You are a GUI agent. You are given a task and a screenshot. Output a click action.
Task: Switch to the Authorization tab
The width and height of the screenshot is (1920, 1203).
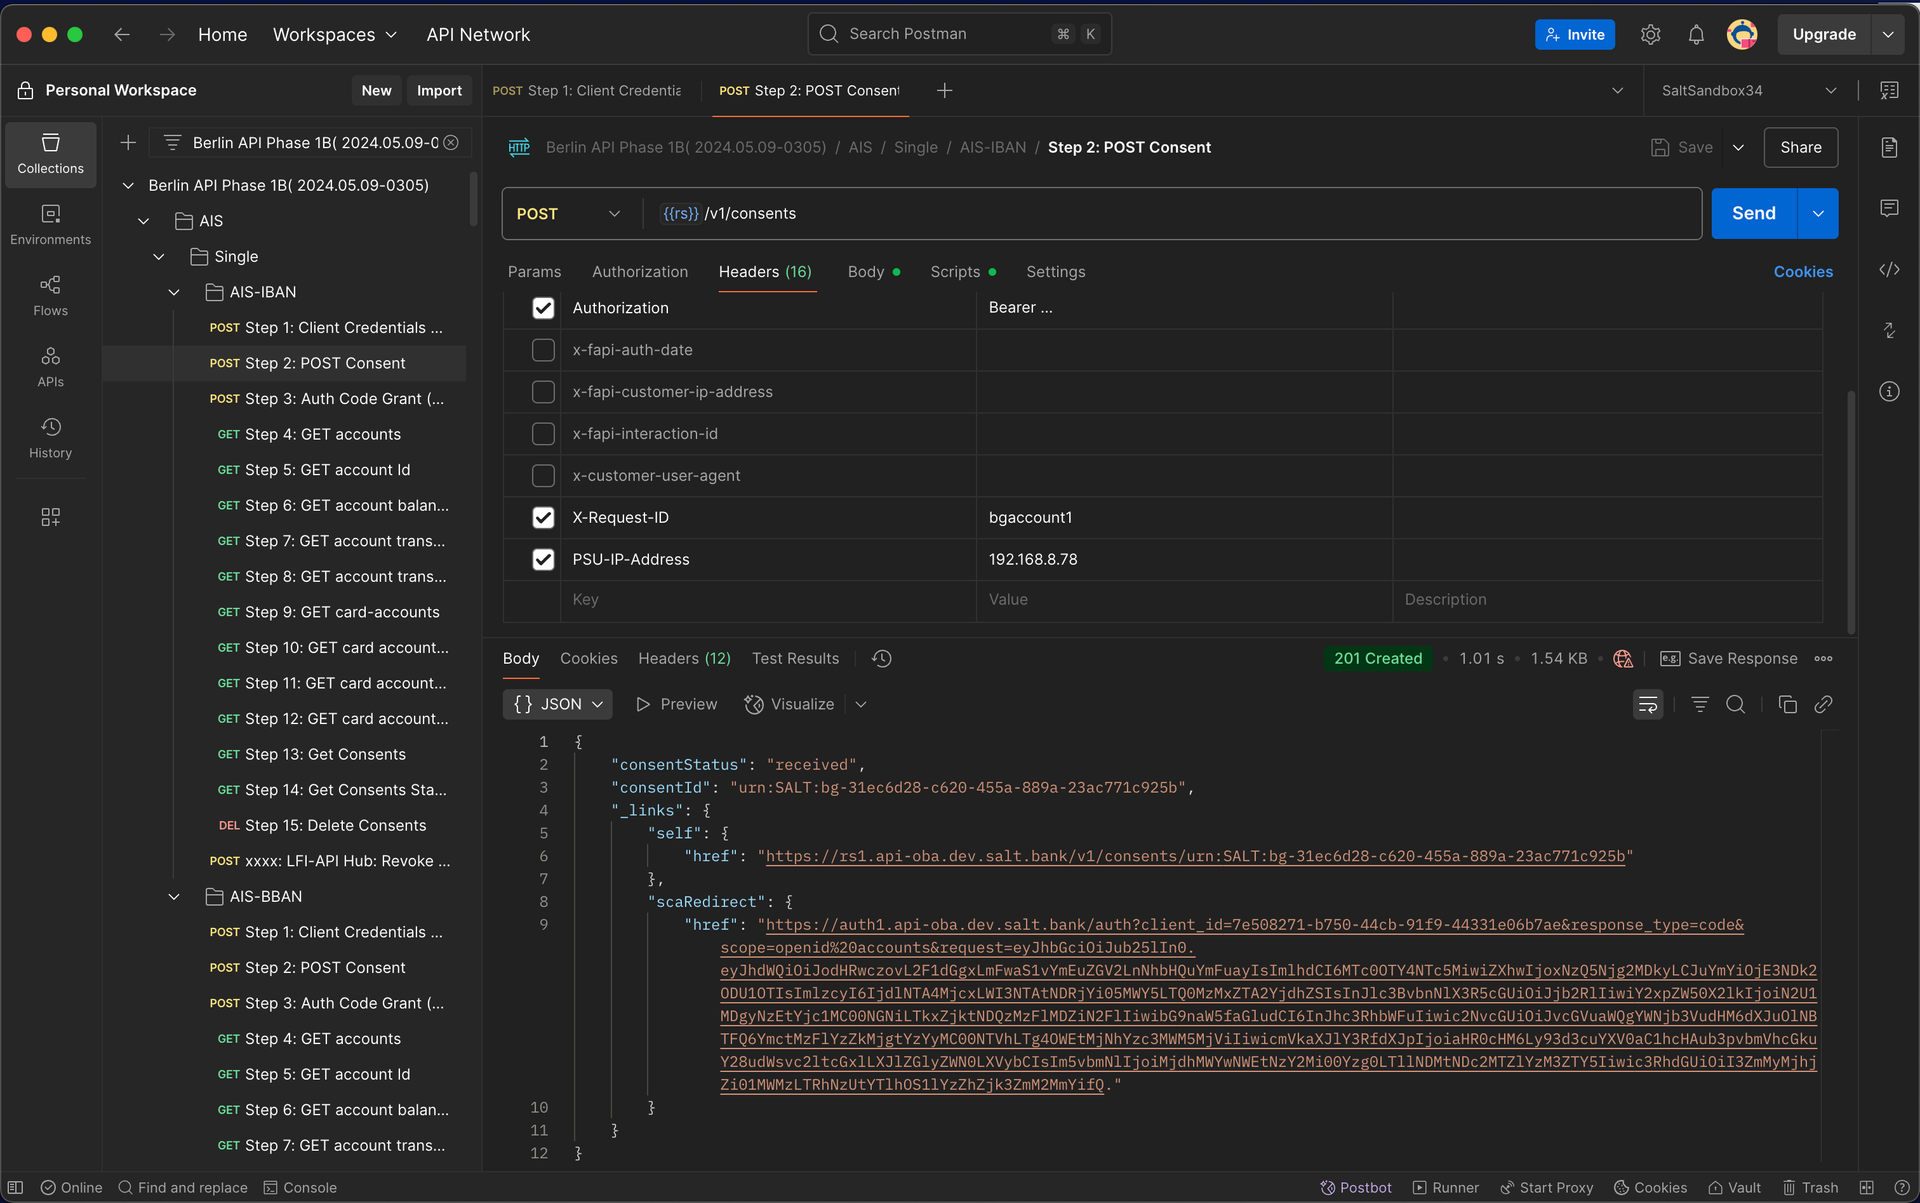point(640,272)
